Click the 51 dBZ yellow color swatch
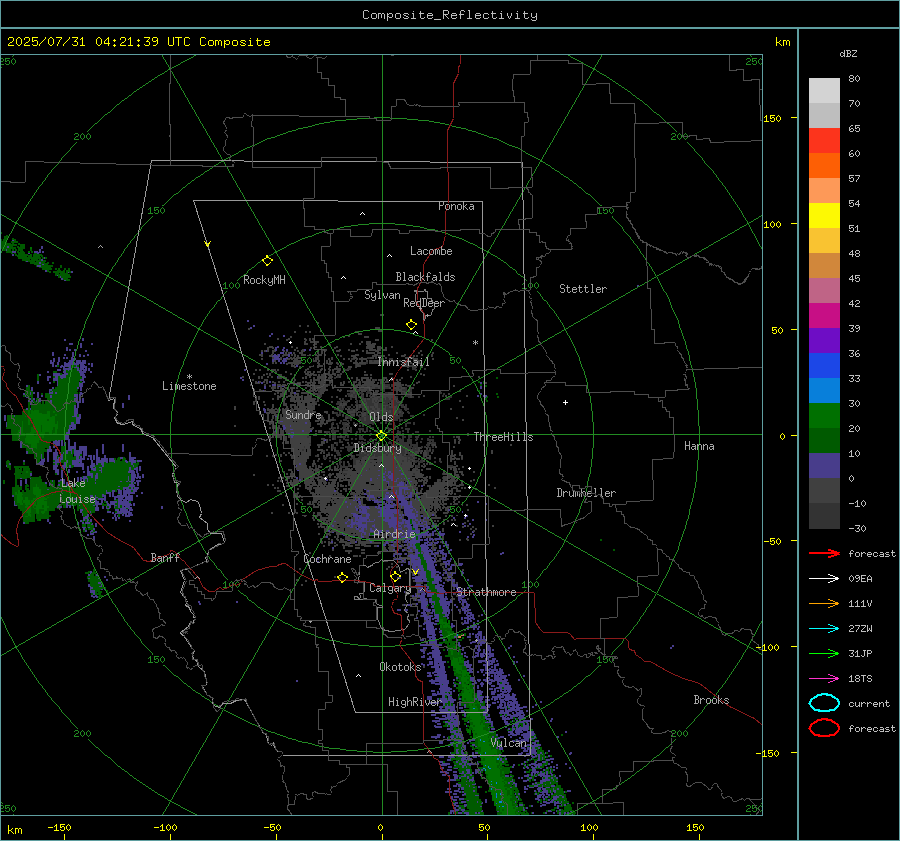 click(x=824, y=215)
